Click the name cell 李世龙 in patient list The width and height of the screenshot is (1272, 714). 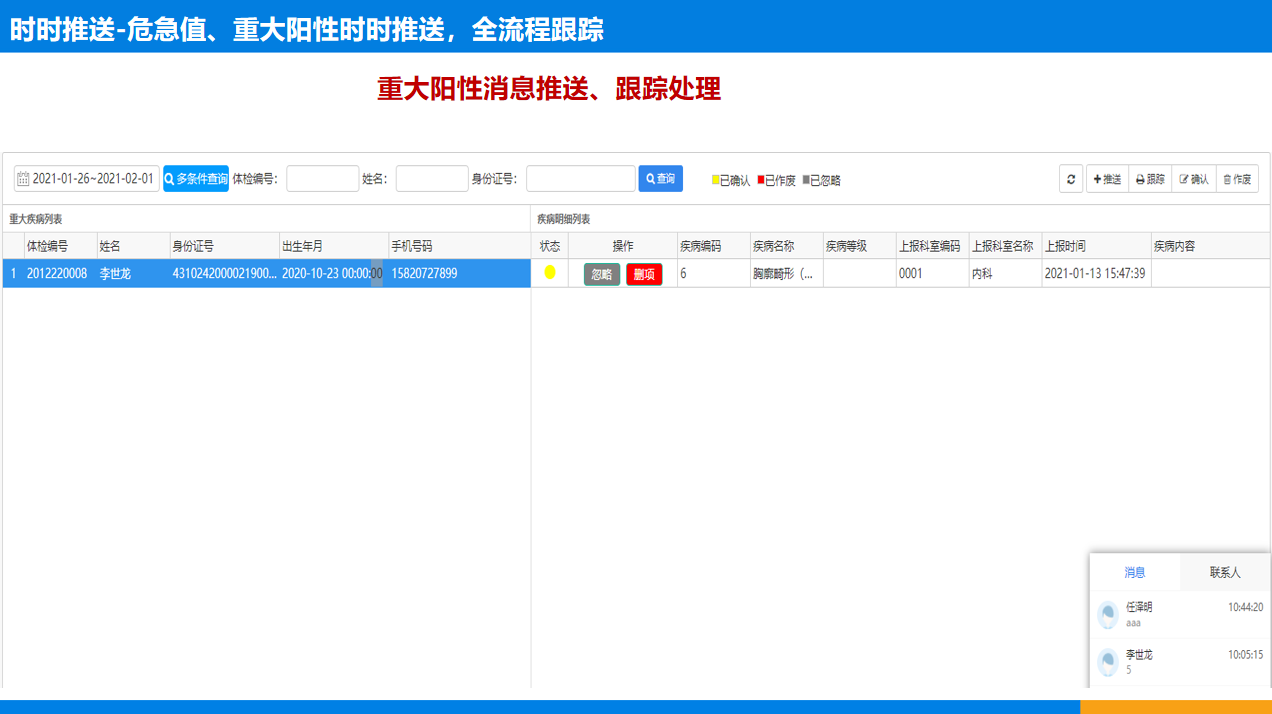[x=133, y=273]
